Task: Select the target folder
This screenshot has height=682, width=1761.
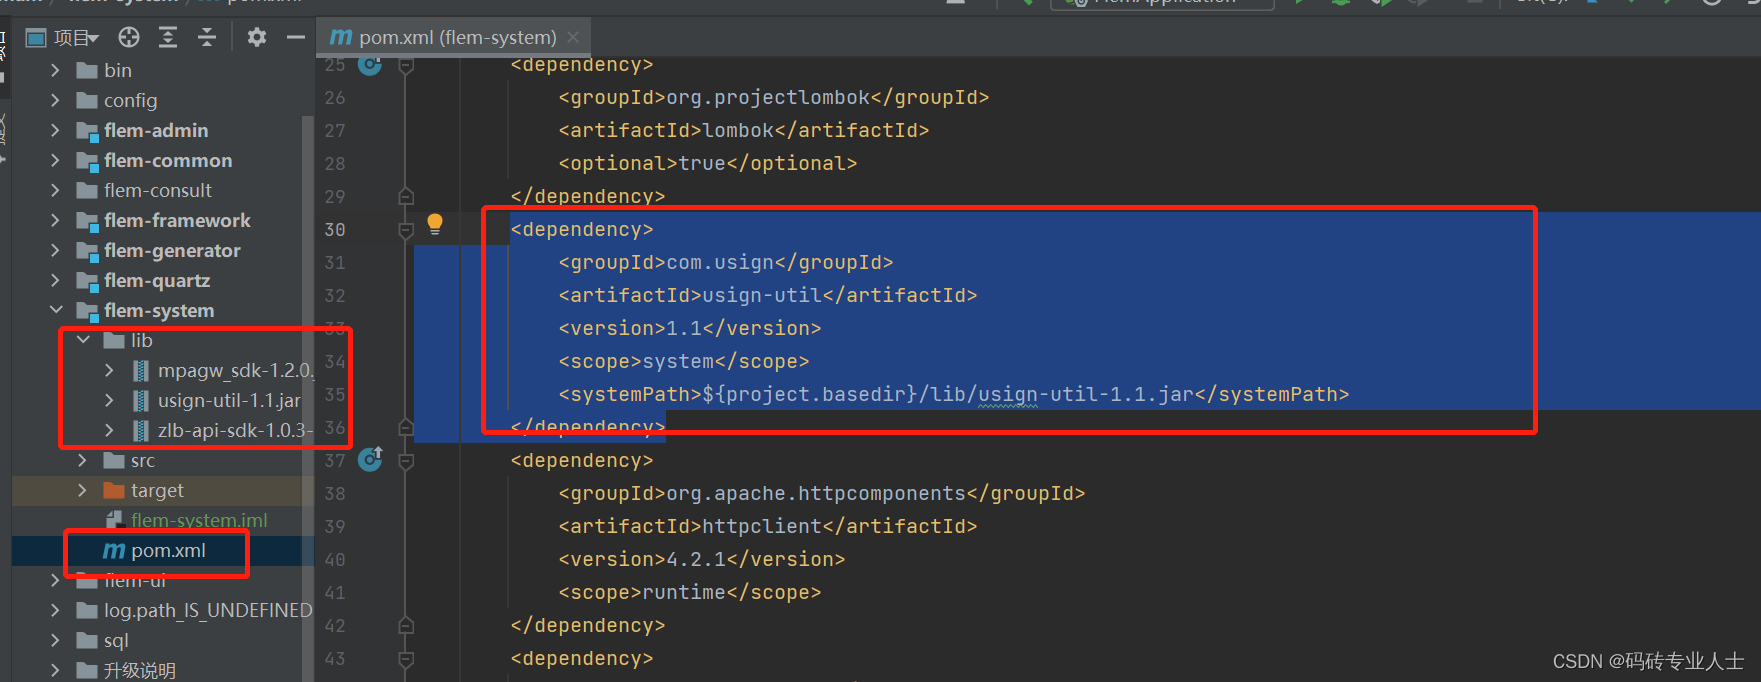Action: pyautogui.click(x=157, y=491)
